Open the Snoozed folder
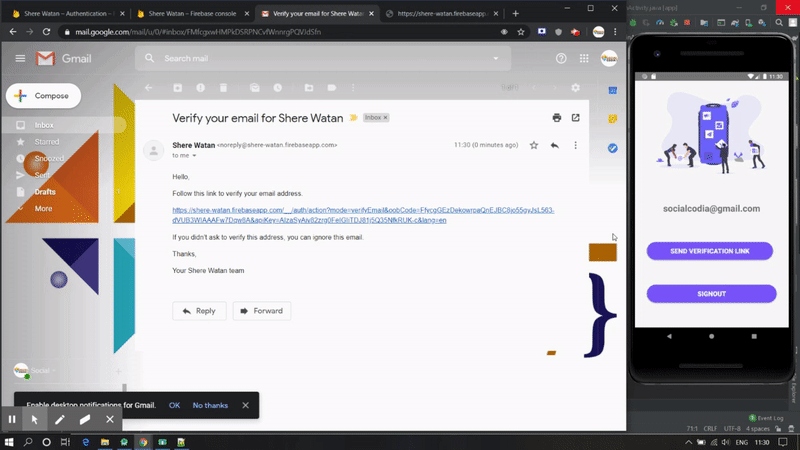This screenshot has height=450, width=800. point(49,159)
